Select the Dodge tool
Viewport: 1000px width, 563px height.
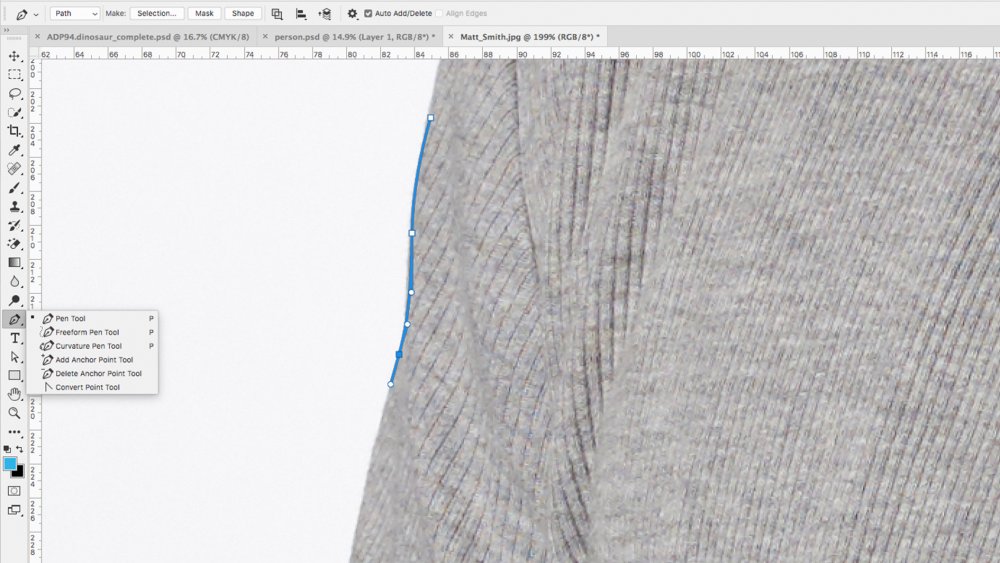pyautogui.click(x=14, y=300)
